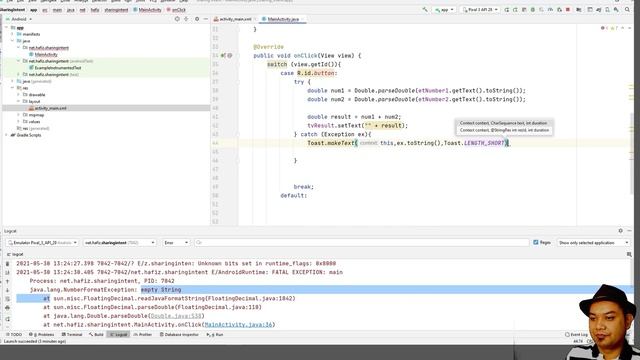Image resolution: width=640 pixels, height=360 pixels.
Task: Open the app run configuration dropdown
Action: click(444, 9)
